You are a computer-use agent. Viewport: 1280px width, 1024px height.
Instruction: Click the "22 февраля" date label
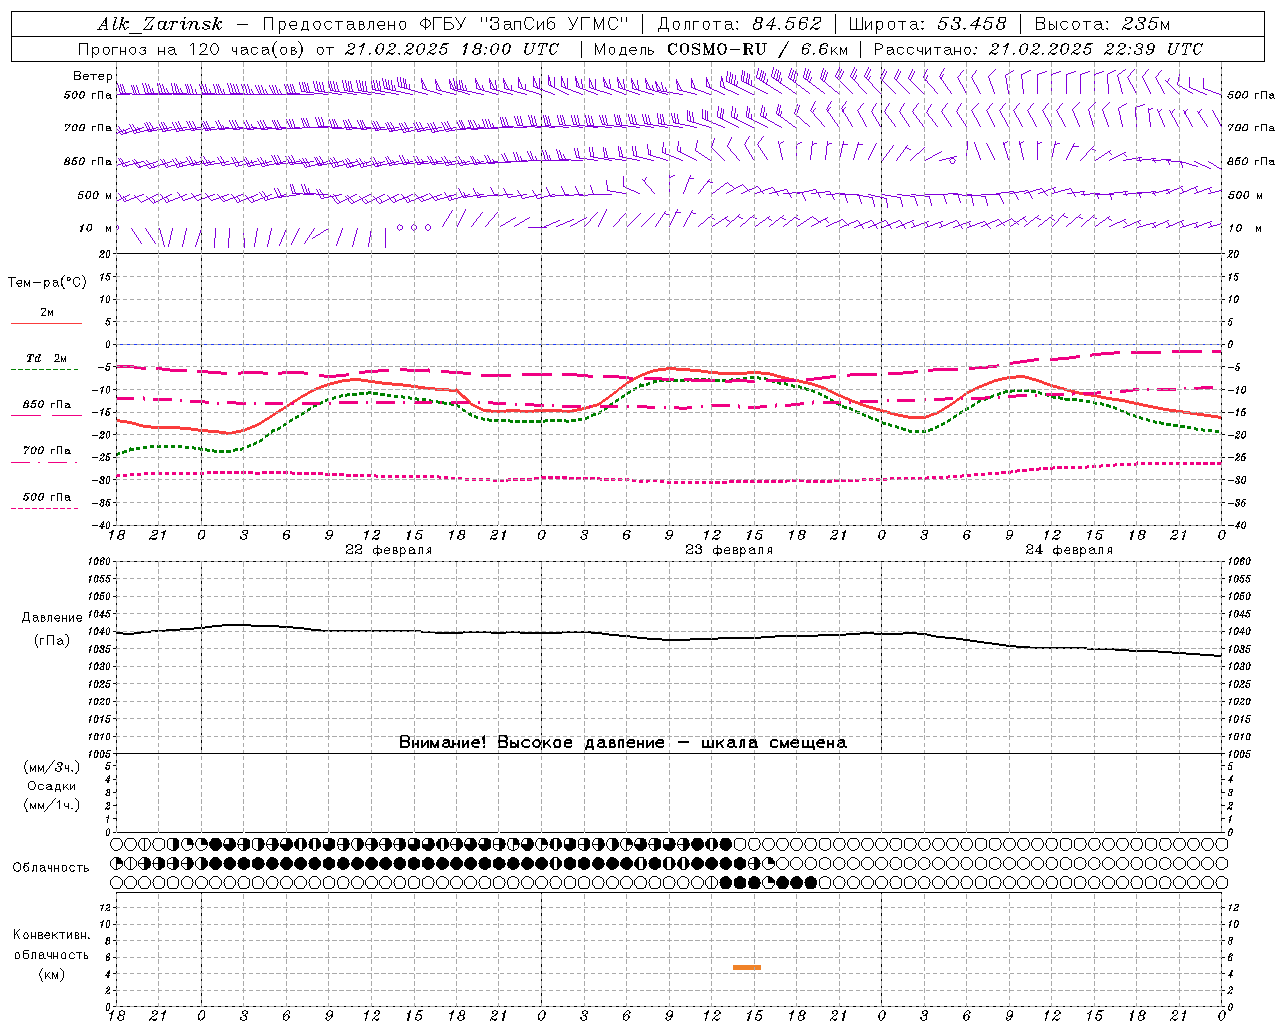[389, 550]
